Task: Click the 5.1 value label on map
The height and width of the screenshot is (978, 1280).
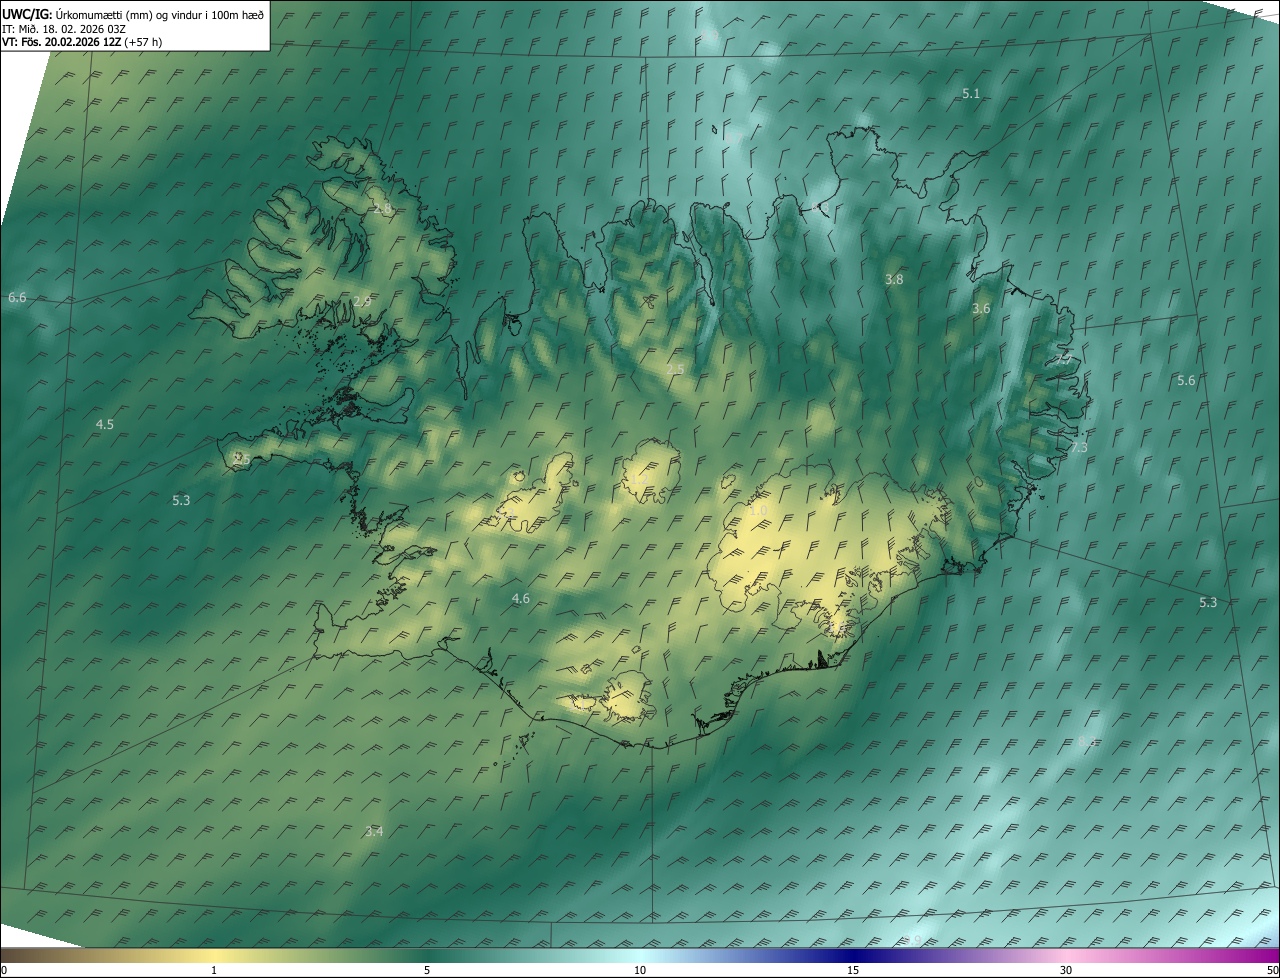Action: 971,93
